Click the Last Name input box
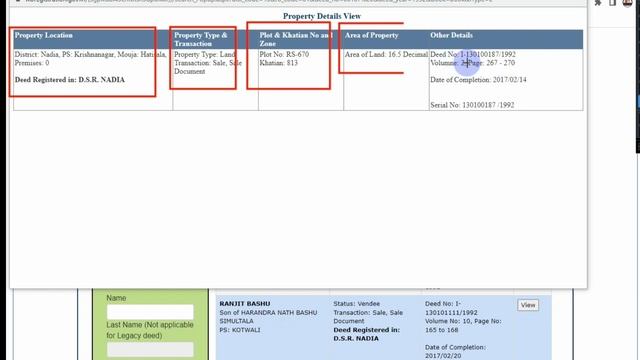The height and width of the screenshot is (360, 640). pyautogui.click(x=150, y=349)
